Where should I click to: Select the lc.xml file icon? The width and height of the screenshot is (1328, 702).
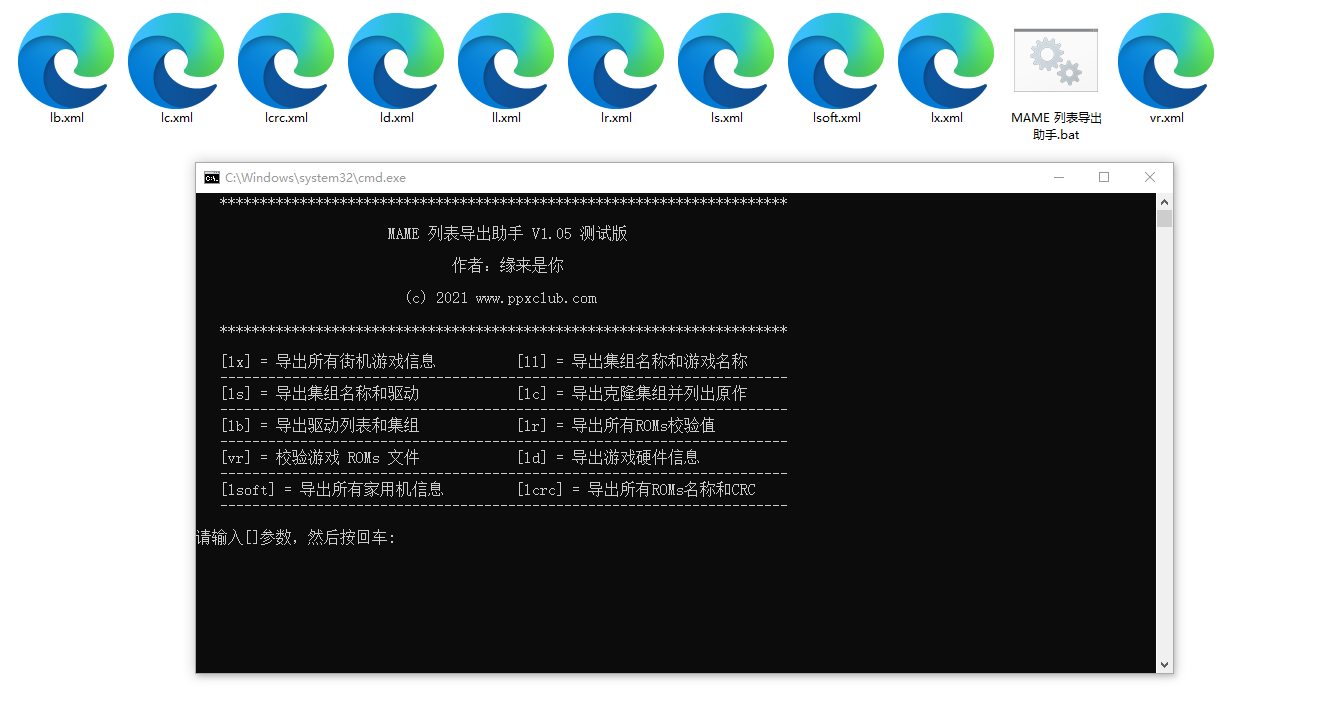coord(176,61)
